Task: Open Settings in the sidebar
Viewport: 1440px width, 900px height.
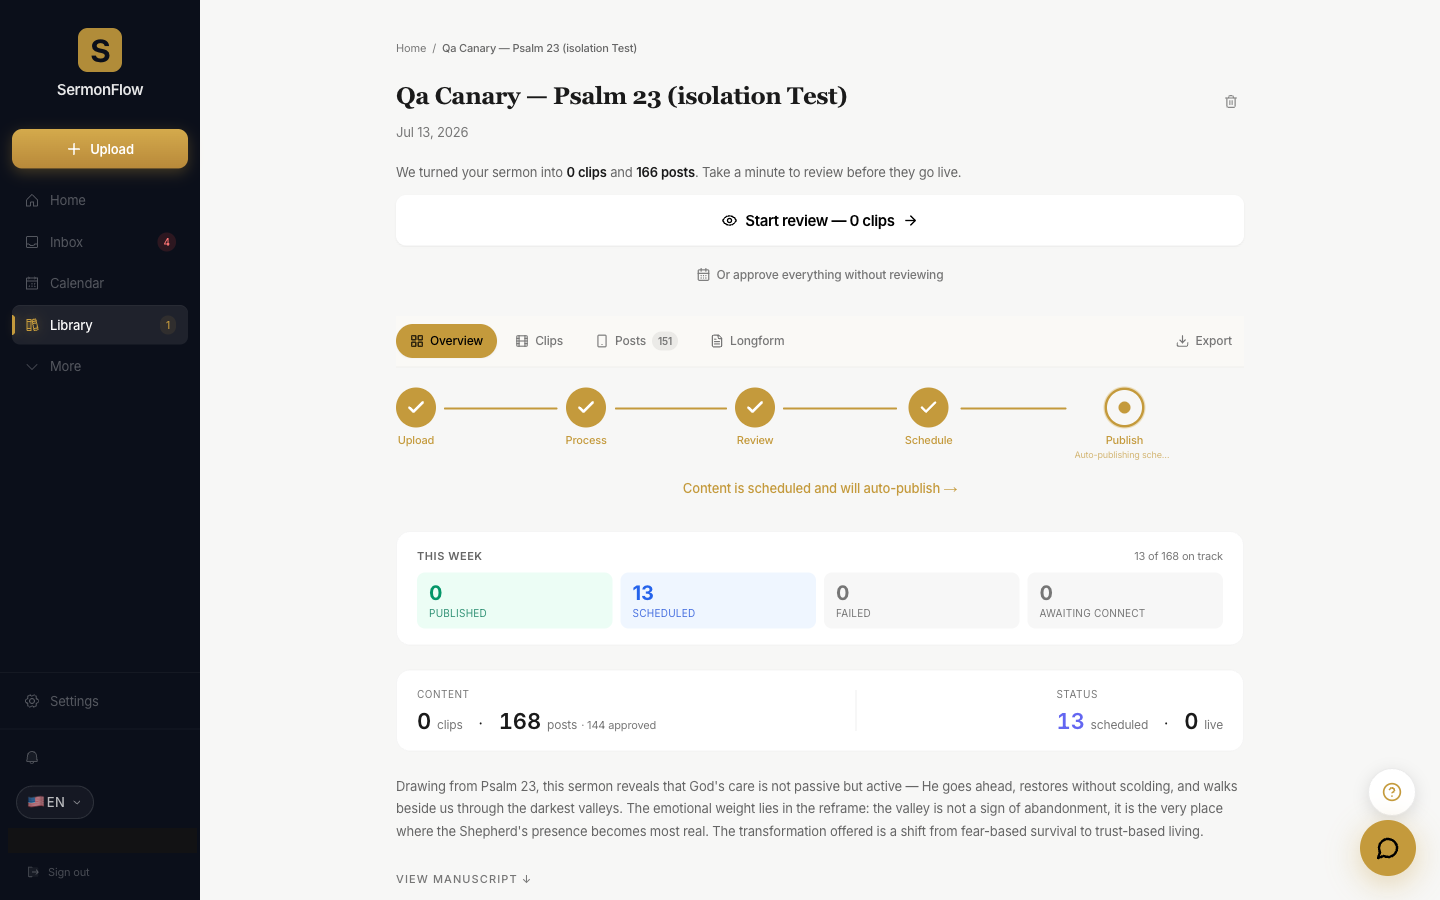Action: point(100,701)
